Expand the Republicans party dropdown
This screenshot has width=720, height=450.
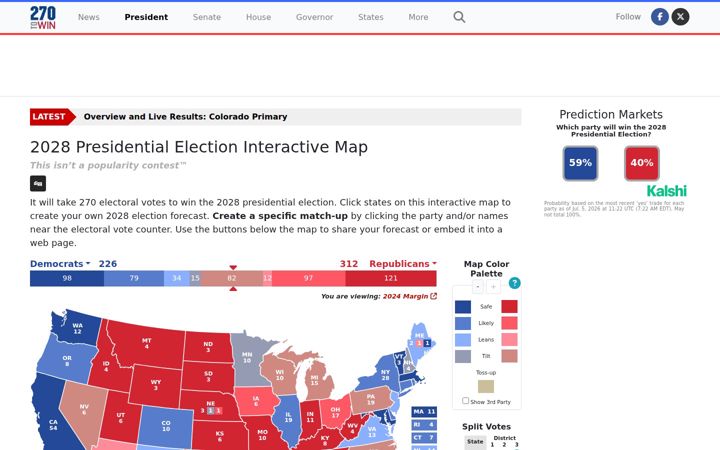point(403,264)
